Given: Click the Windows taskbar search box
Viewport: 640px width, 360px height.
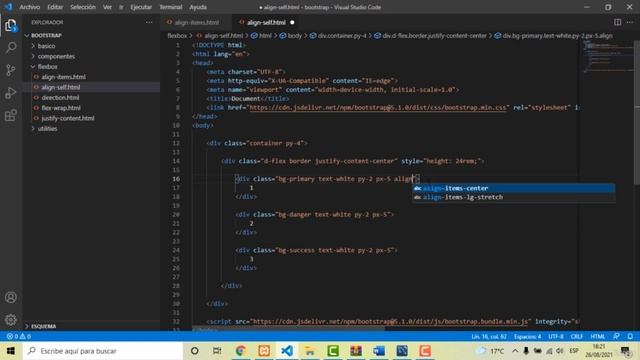Looking at the screenshot, I should click(x=103, y=351).
